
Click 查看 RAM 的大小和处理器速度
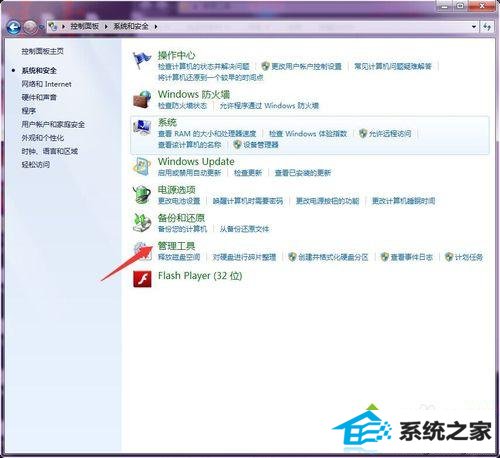pyautogui.click(x=207, y=134)
